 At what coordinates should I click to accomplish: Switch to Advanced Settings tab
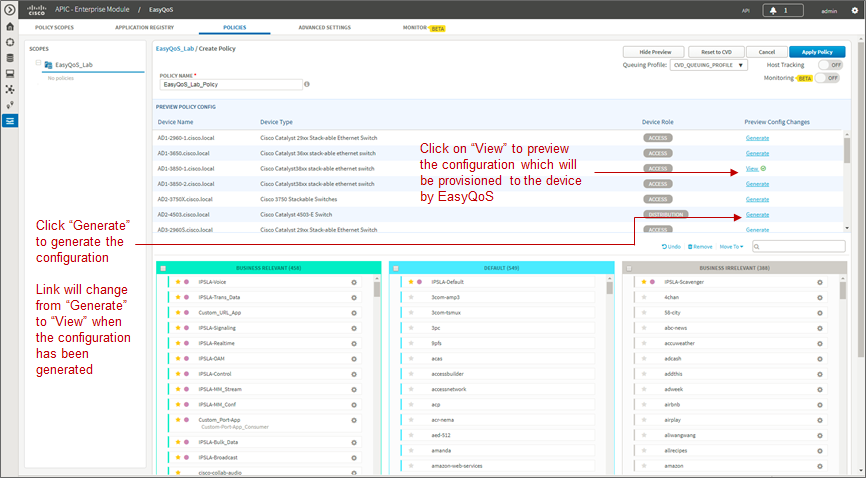(x=325, y=28)
